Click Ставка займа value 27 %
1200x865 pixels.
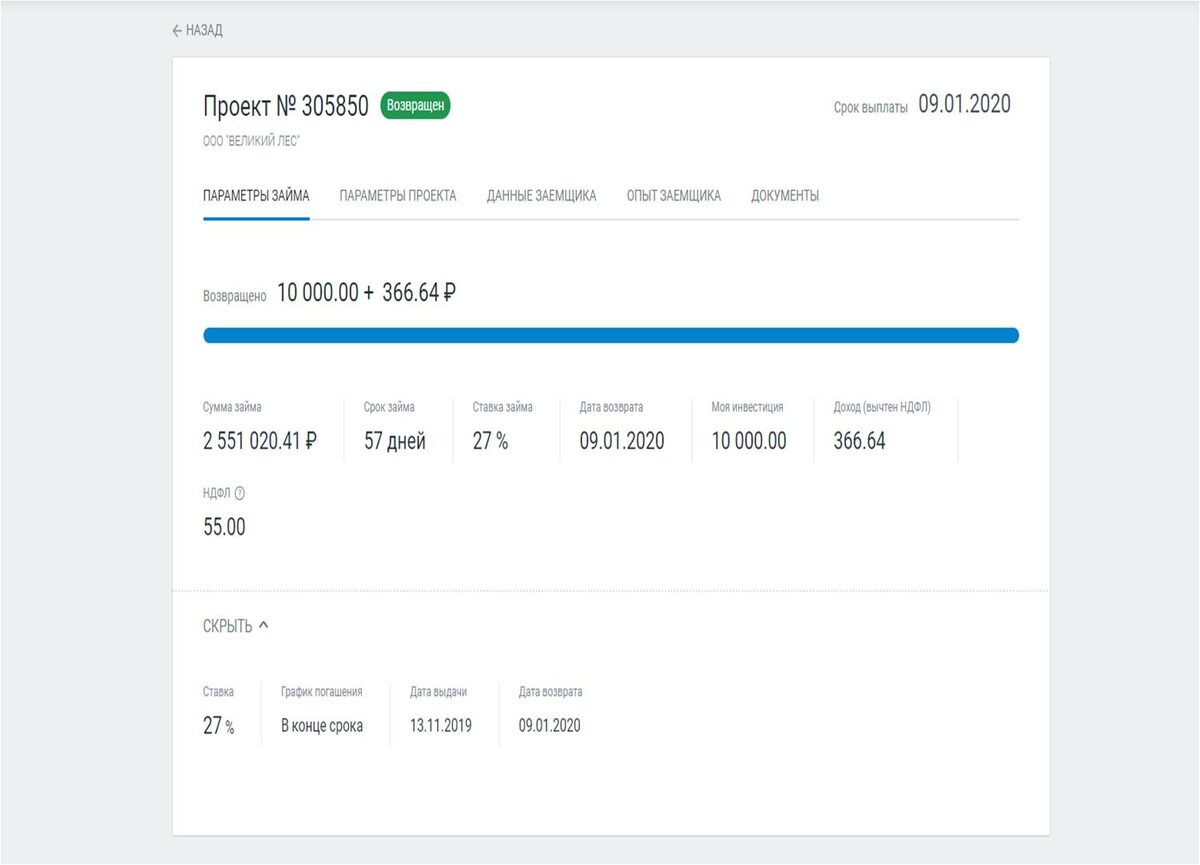coord(490,441)
